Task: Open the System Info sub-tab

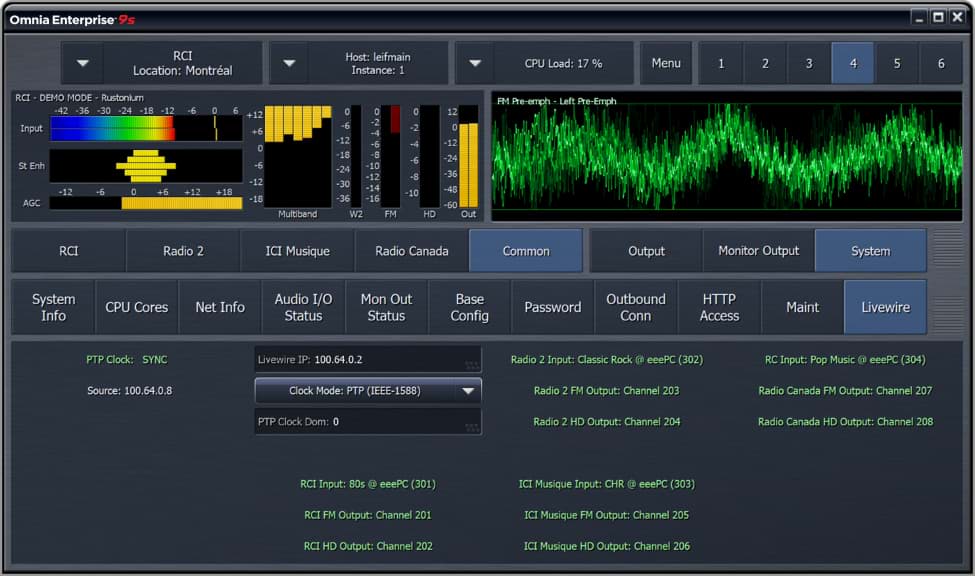Action: [x=53, y=307]
